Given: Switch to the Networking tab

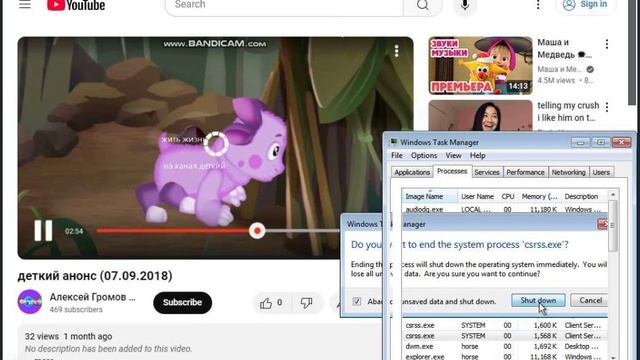Looking at the screenshot, I should tap(569, 172).
